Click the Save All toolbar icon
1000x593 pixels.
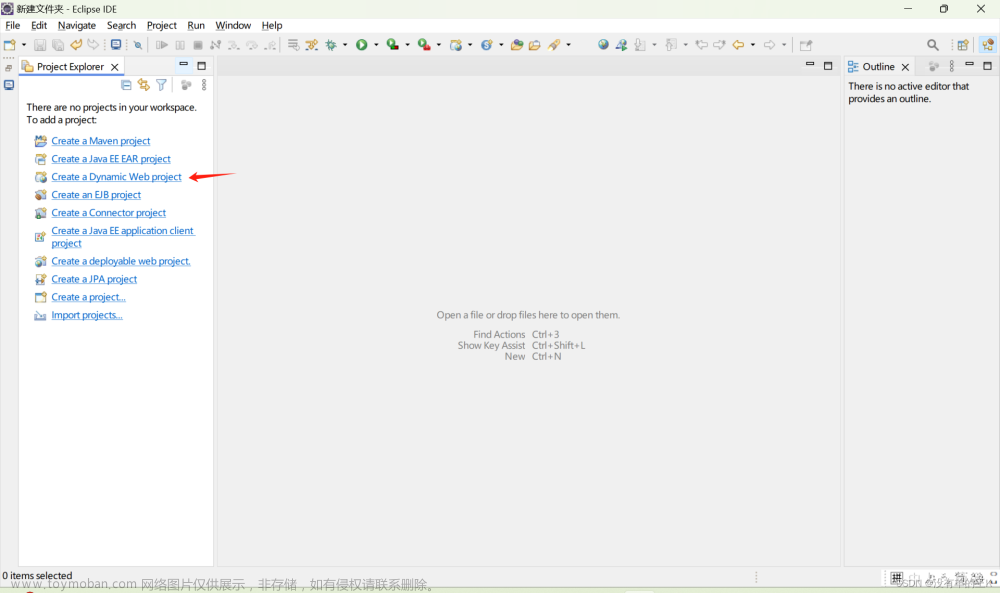pos(58,45)
